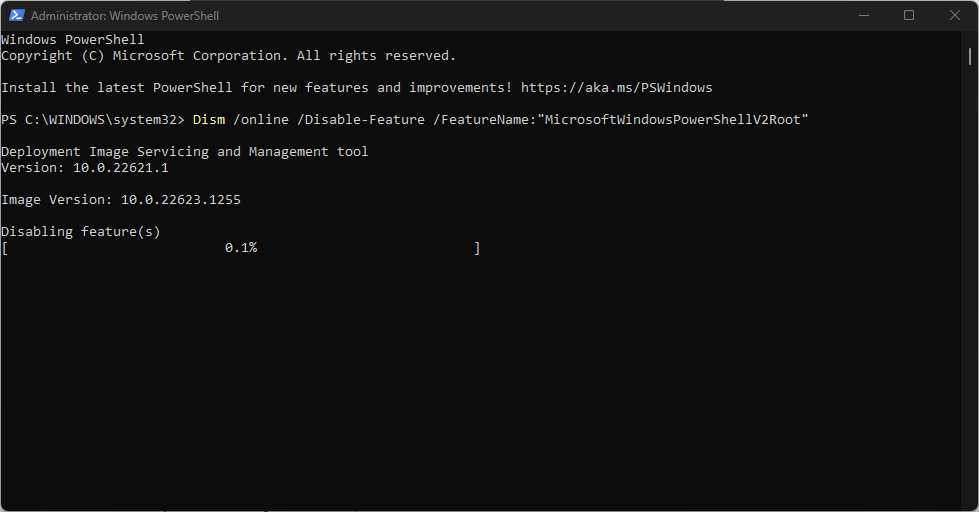Click the empty console area below output
The height and width of the screenshot is (512, 979).
tap(481, 381)
